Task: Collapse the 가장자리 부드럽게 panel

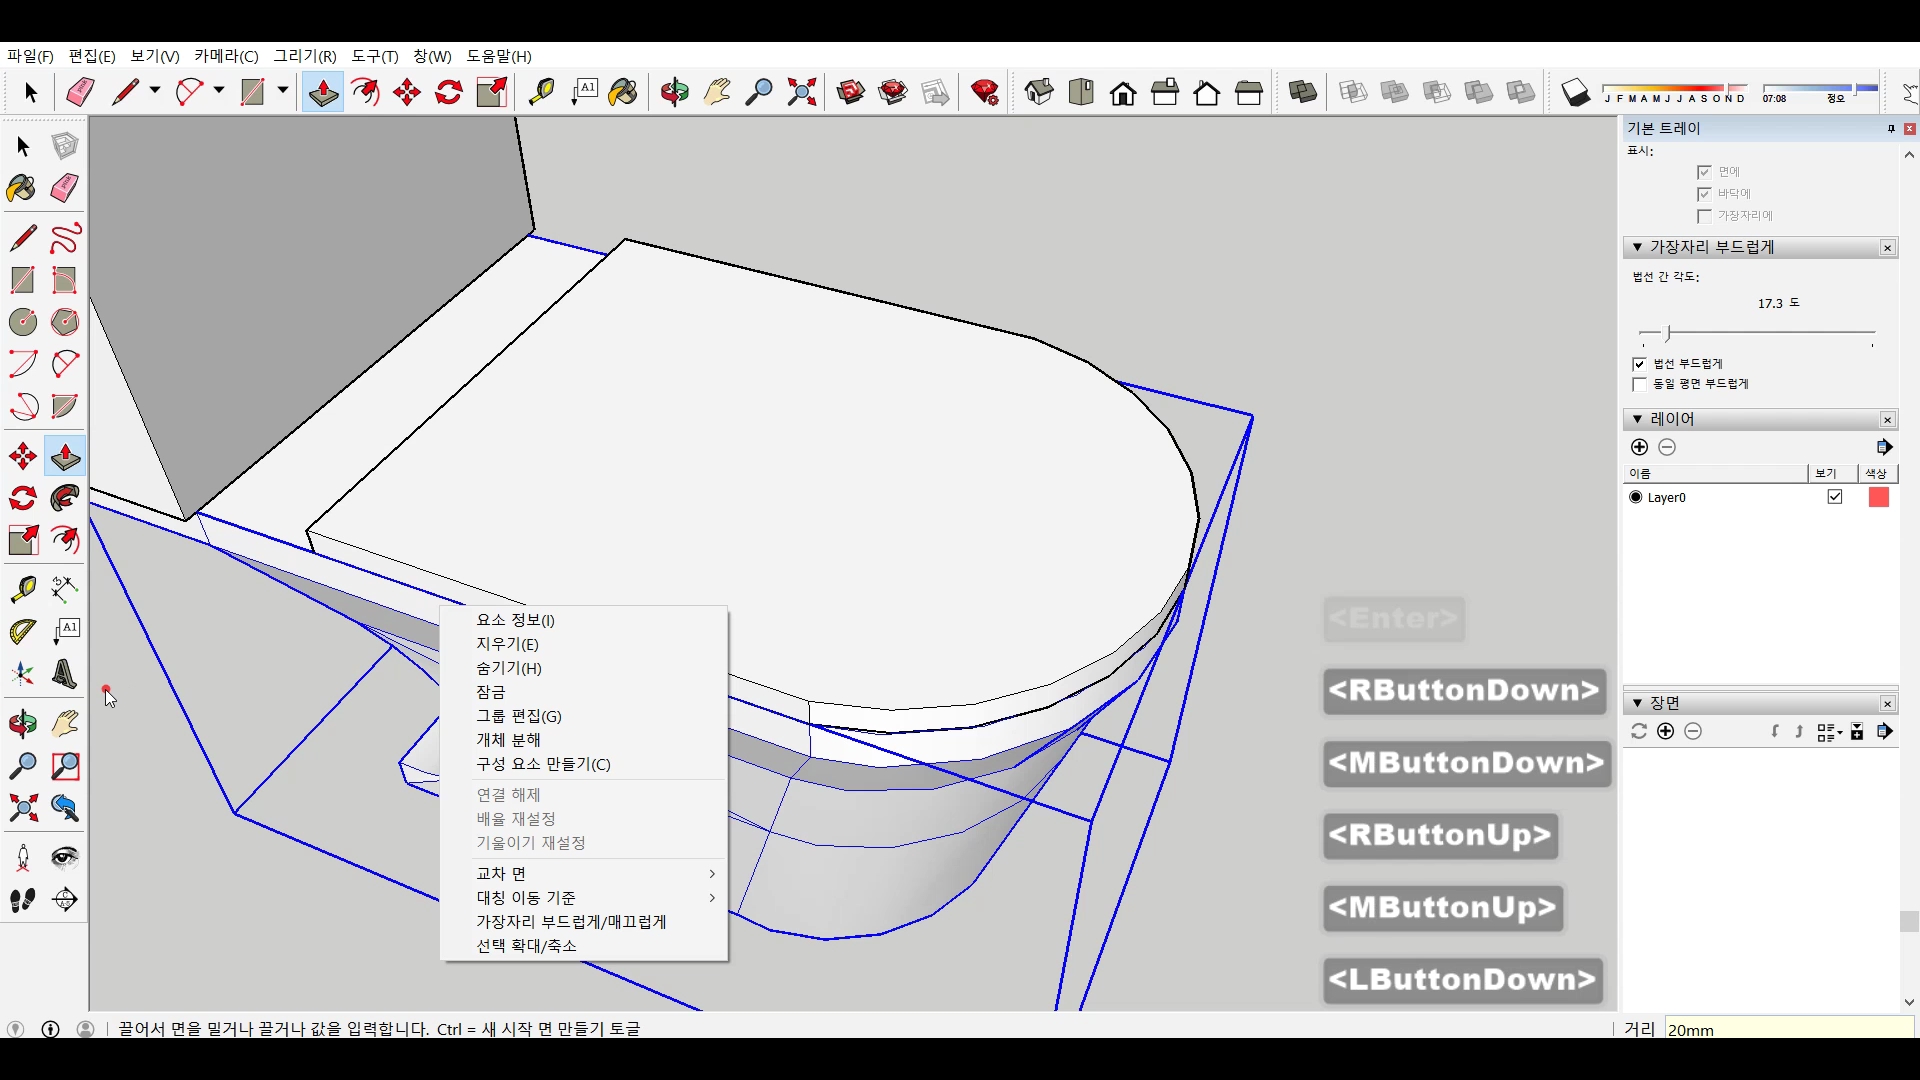Action: (x=1637, y=247)
